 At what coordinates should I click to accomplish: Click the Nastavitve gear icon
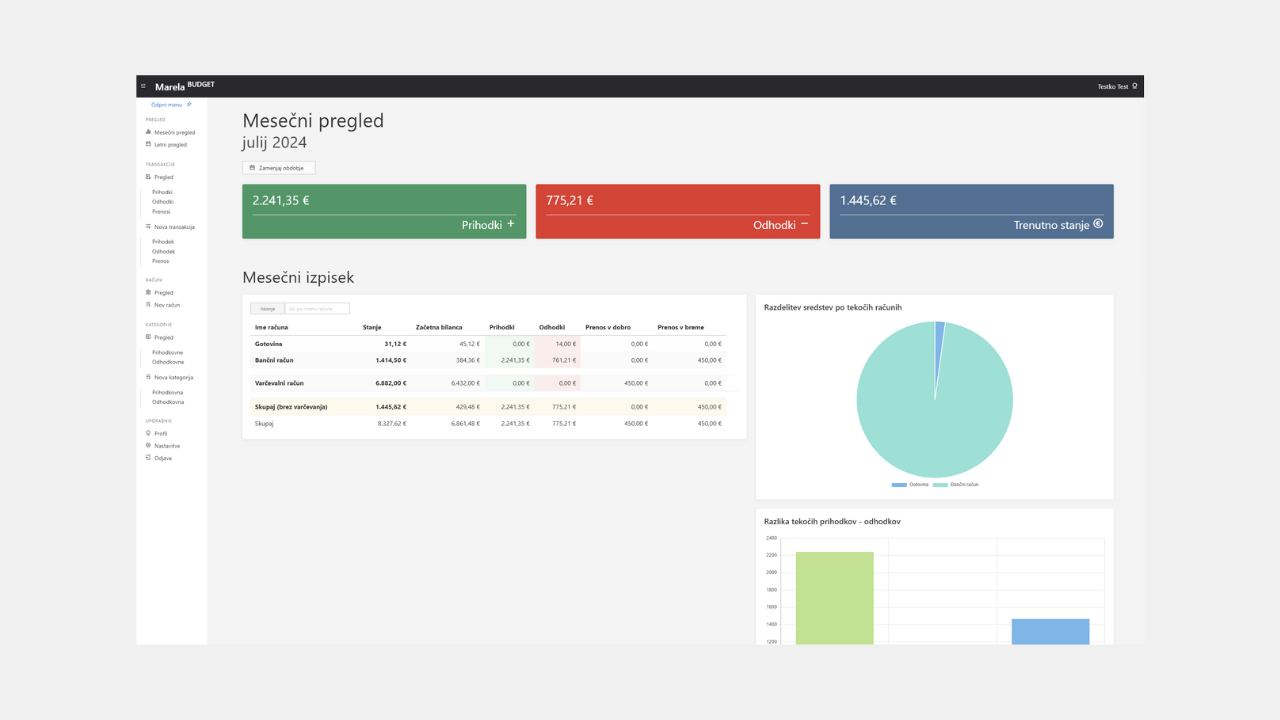(x=148, y=445)
